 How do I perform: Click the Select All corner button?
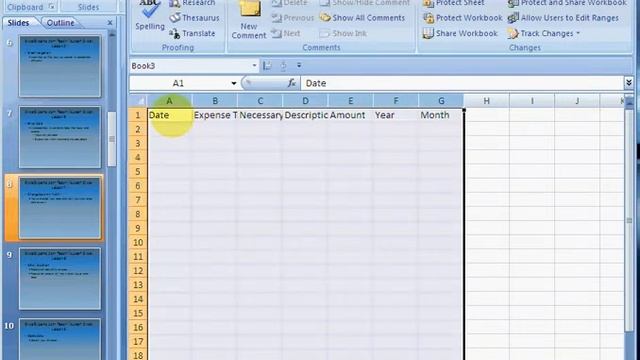tap(139, 100)
